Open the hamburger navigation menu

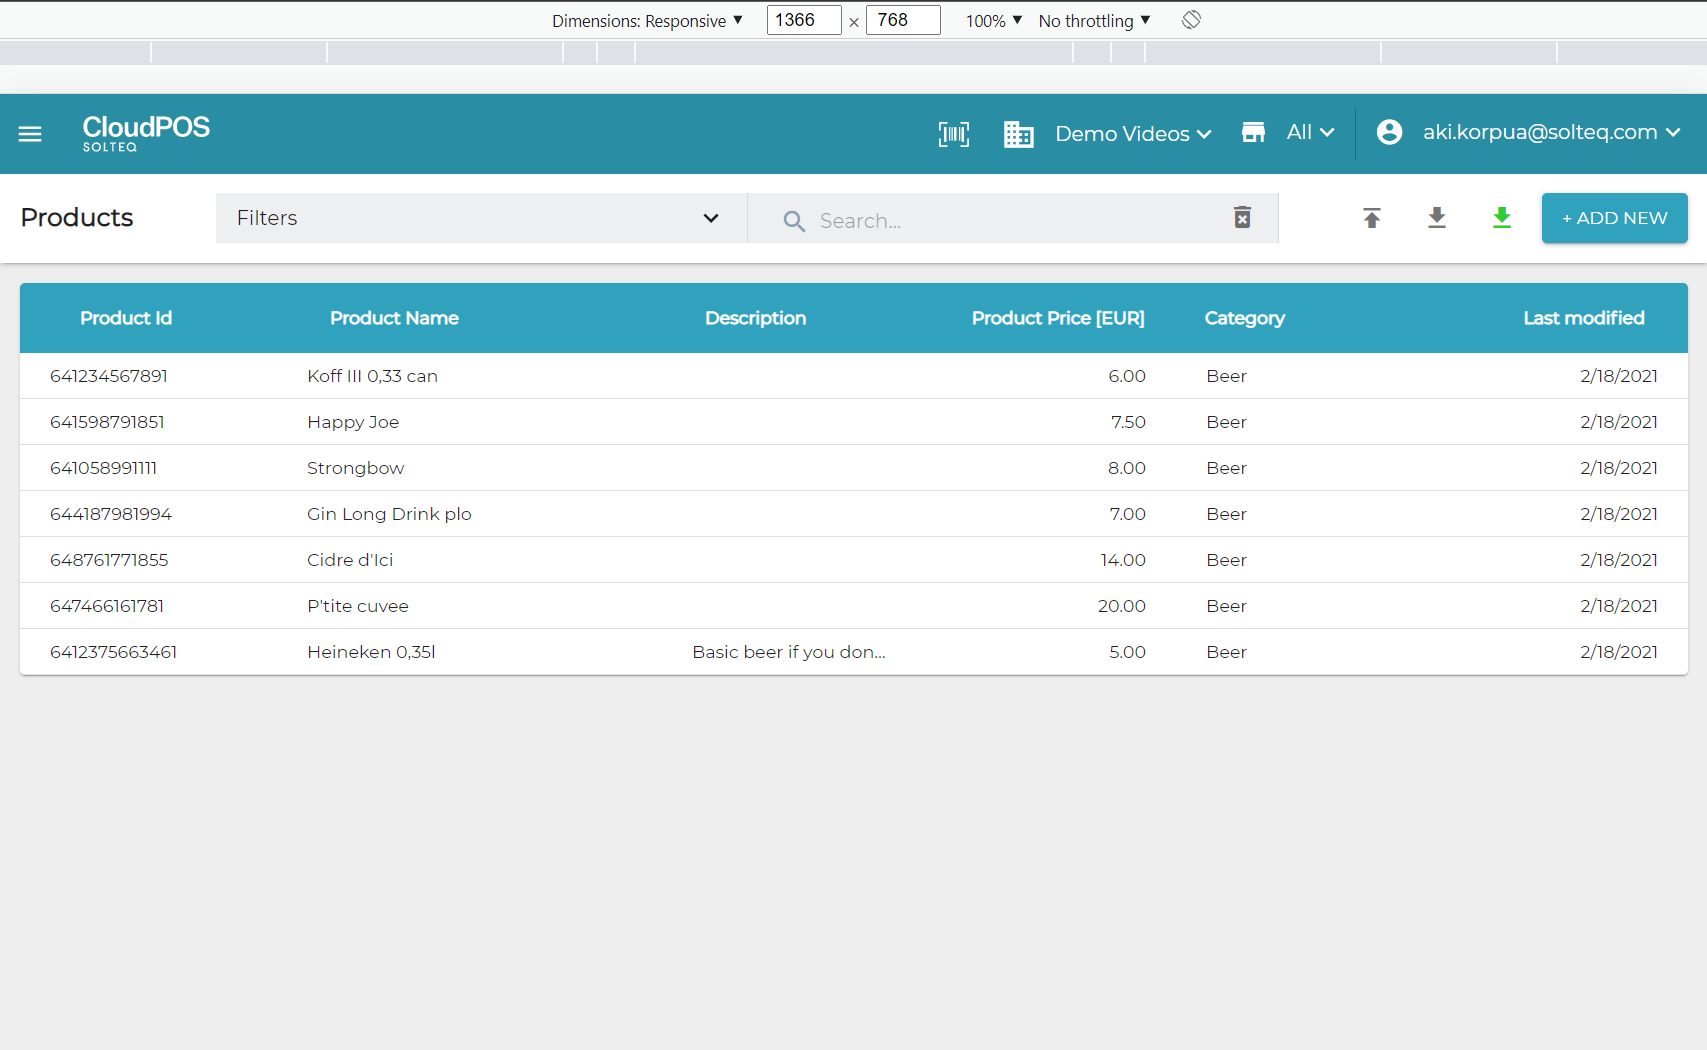[x=30, y=134]
